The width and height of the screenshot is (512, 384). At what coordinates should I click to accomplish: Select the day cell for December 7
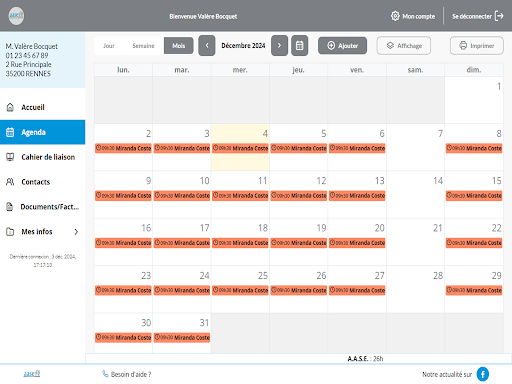point(415,147)
